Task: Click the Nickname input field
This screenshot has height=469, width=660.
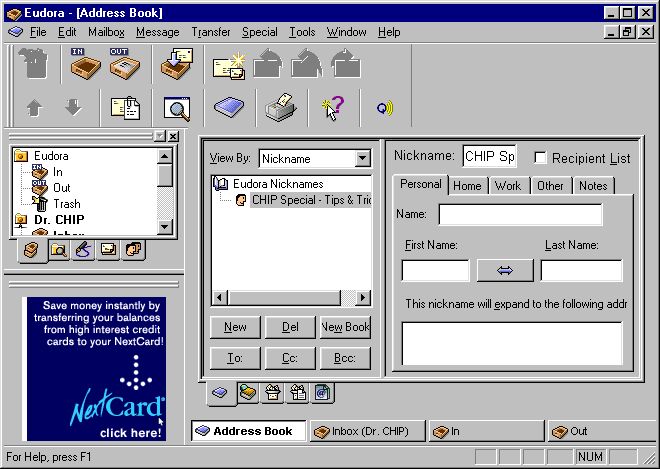Action: pos(489,156)
